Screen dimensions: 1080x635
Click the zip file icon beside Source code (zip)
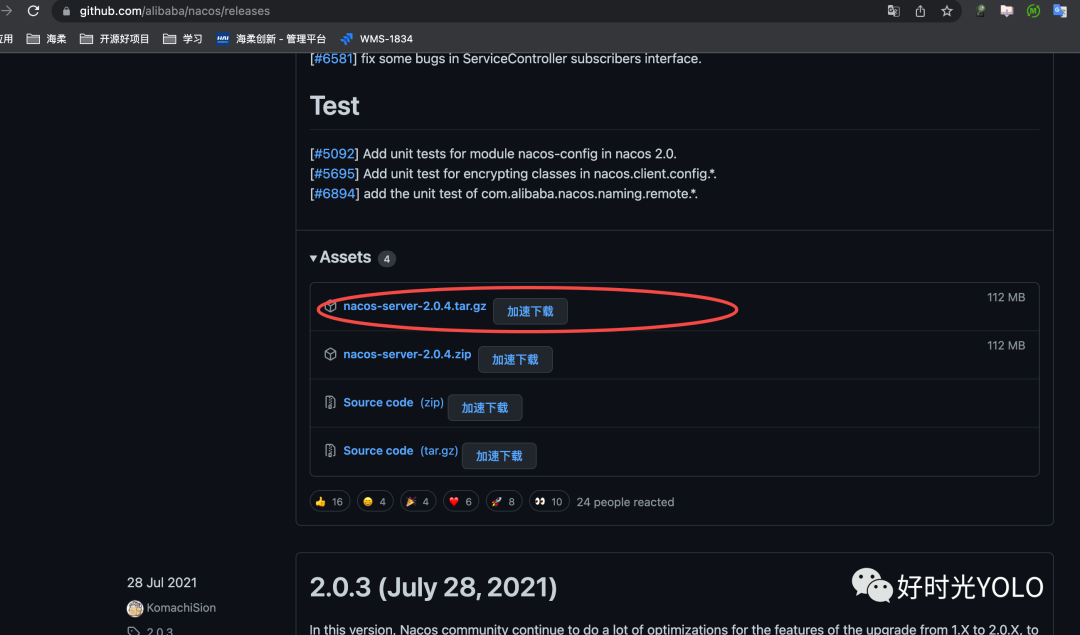[331, 402]
